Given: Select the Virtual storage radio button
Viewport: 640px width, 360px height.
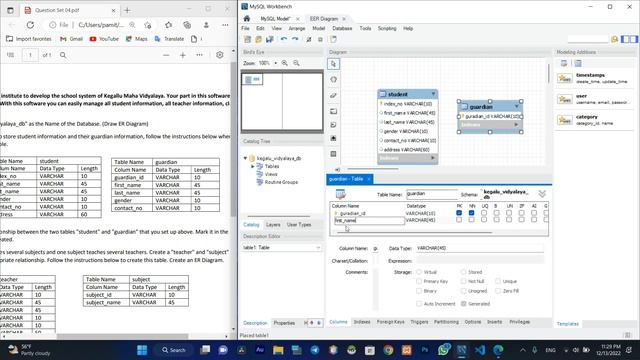Looking at the screenshot, I should 419,272.
